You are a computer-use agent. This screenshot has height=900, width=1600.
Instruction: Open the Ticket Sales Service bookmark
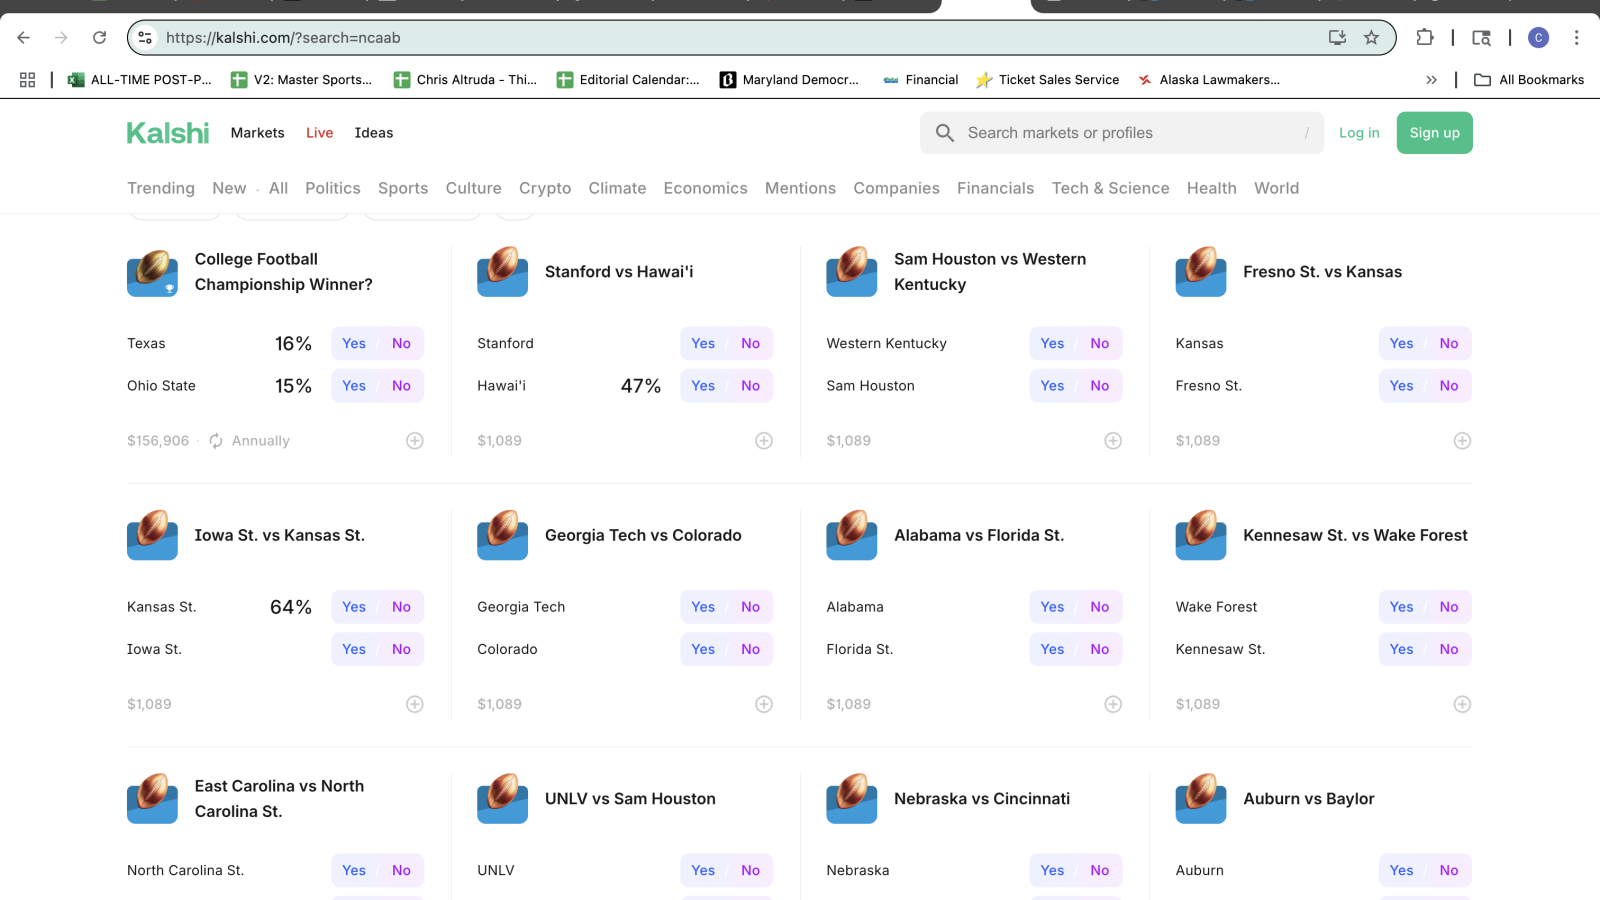pyautogui.click(x=1047, y=80)
